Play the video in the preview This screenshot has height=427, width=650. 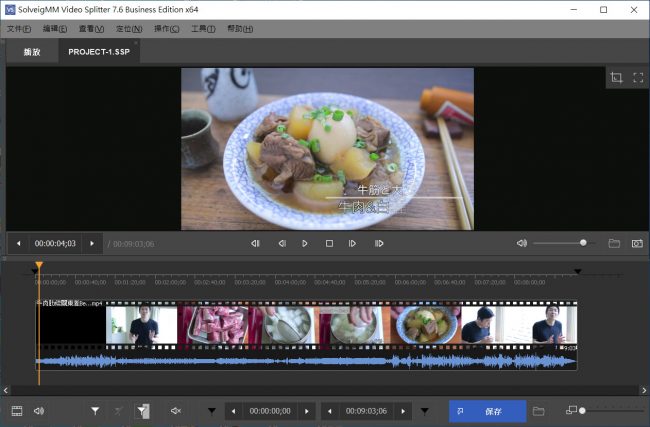pos(305,243)
